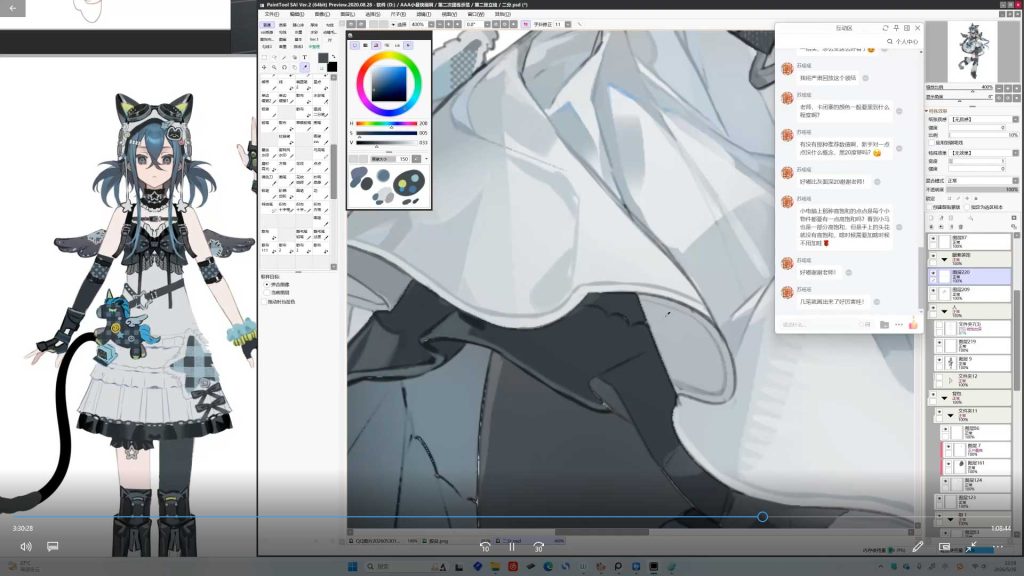
Task: Select the Text tool in SAI toolbox
Action: coord(304,57)
